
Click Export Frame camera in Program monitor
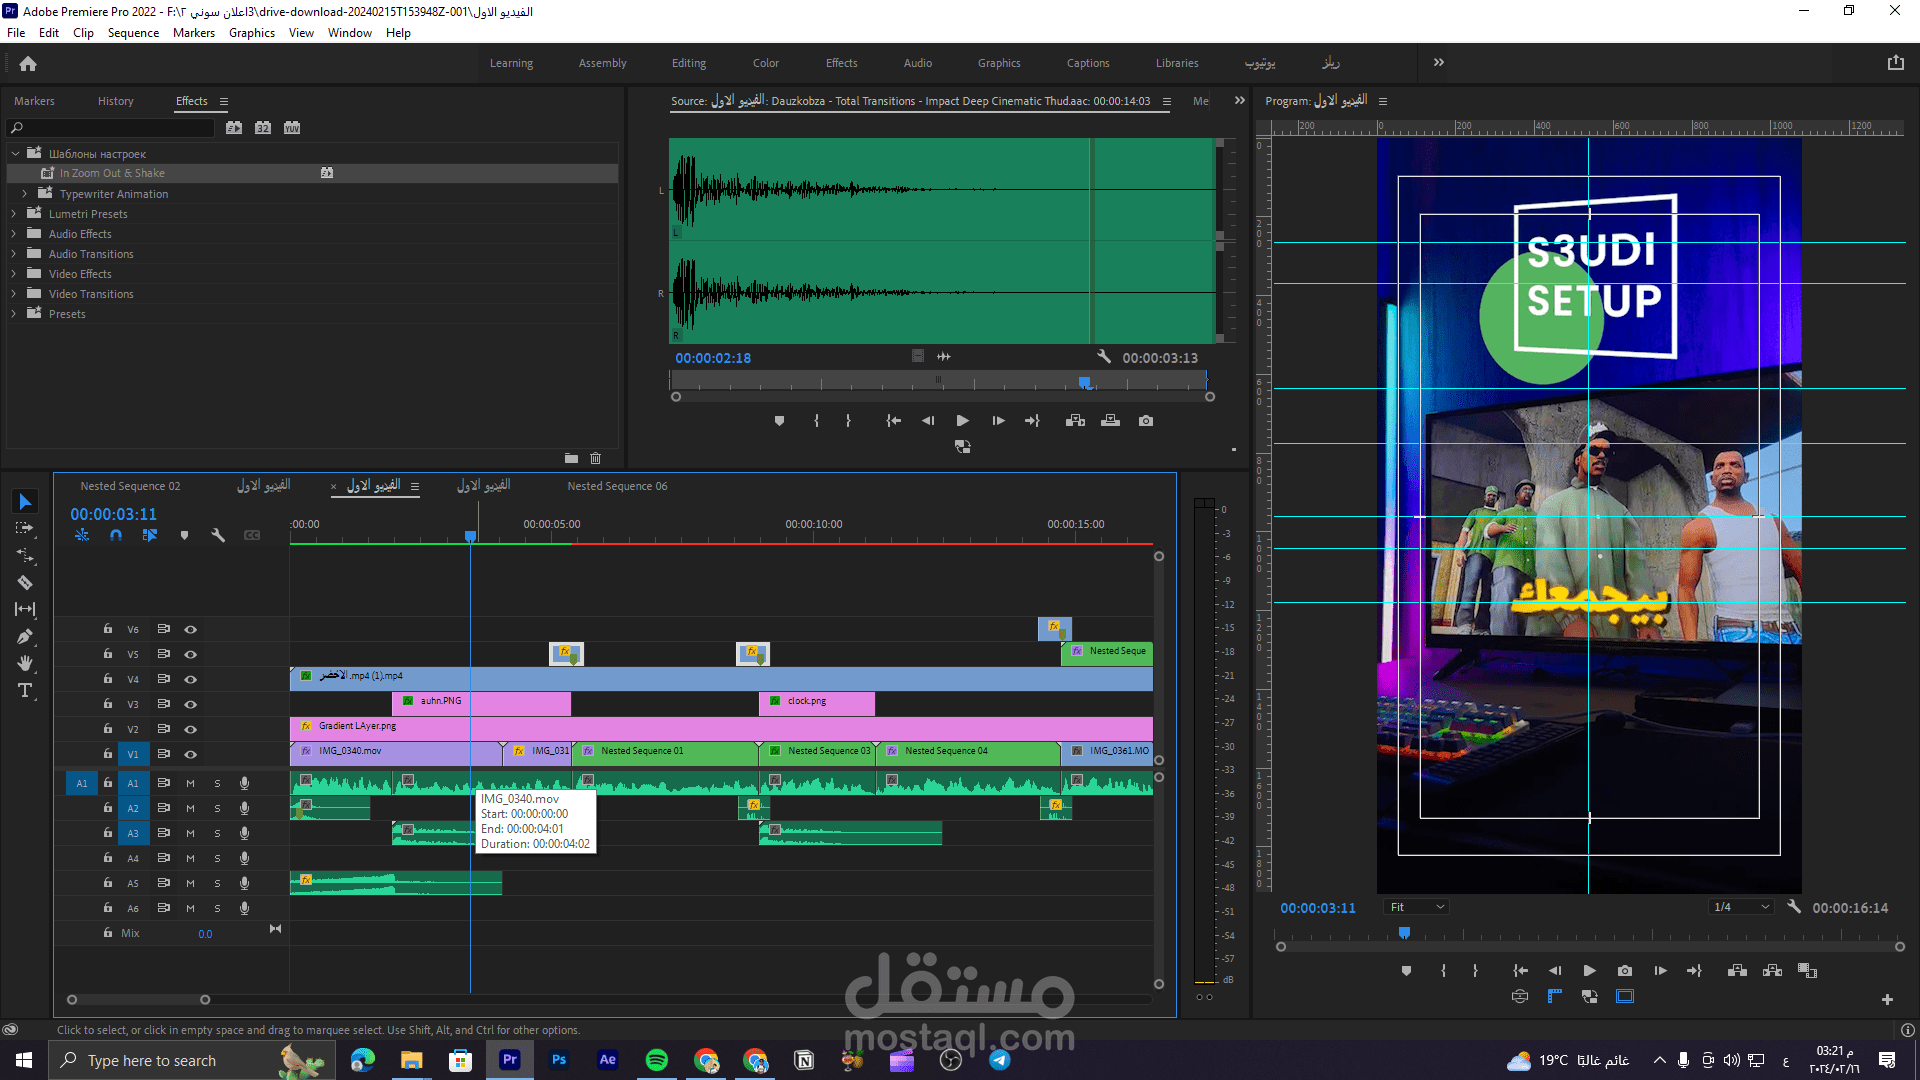[x=1625, y=970]
